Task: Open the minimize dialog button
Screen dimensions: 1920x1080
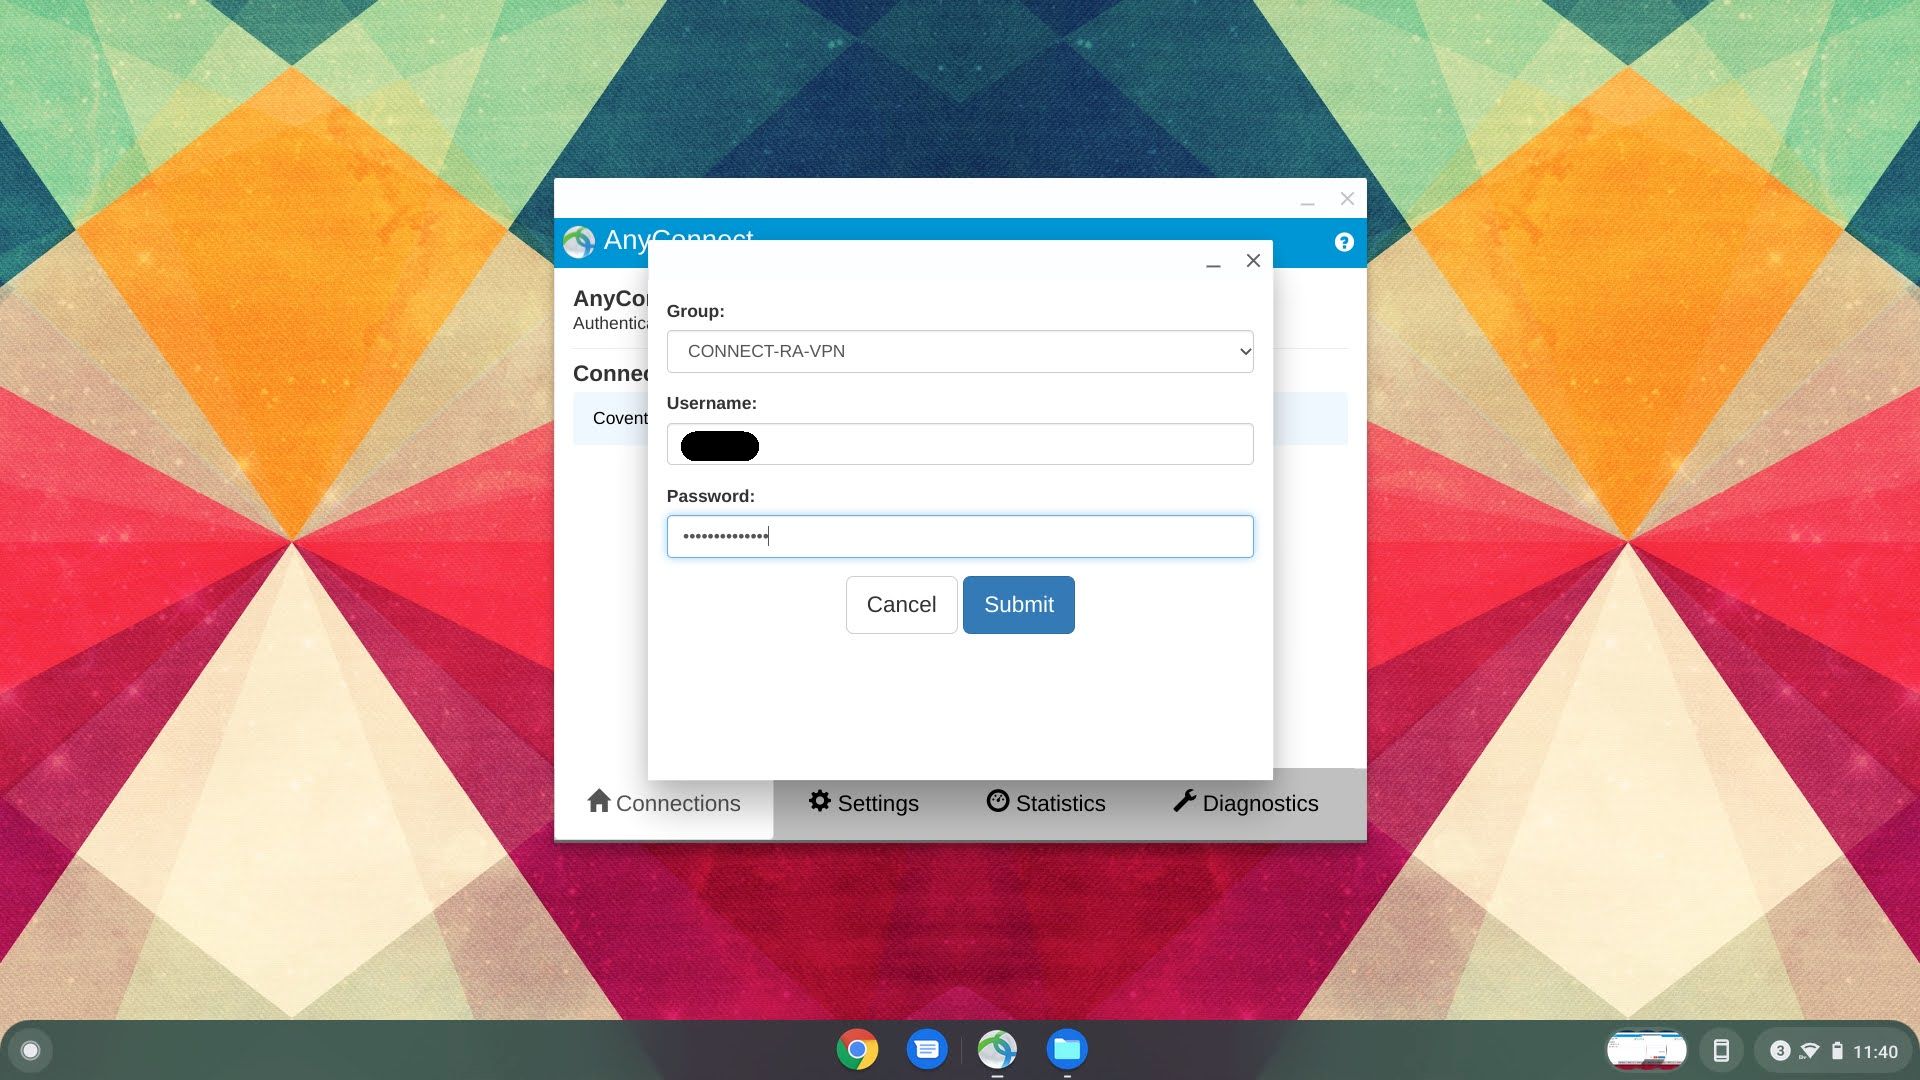Action: 1212,260
